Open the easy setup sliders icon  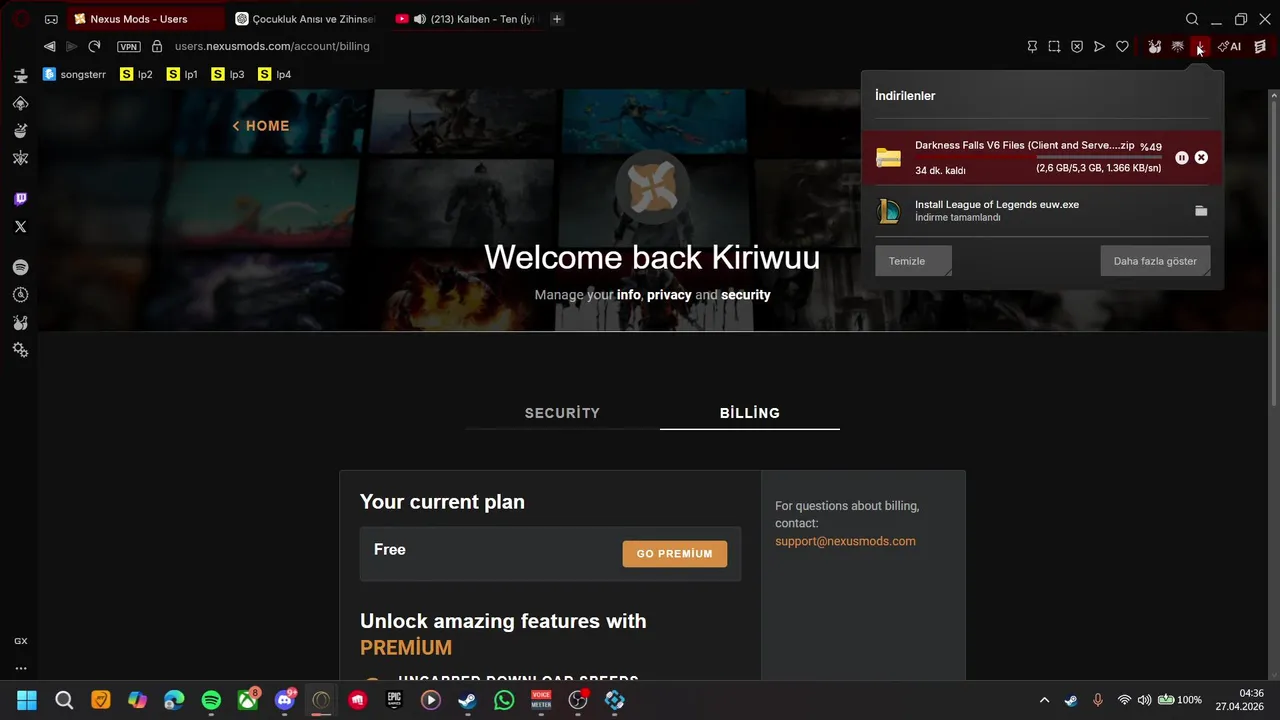[x=1260, y=46]
